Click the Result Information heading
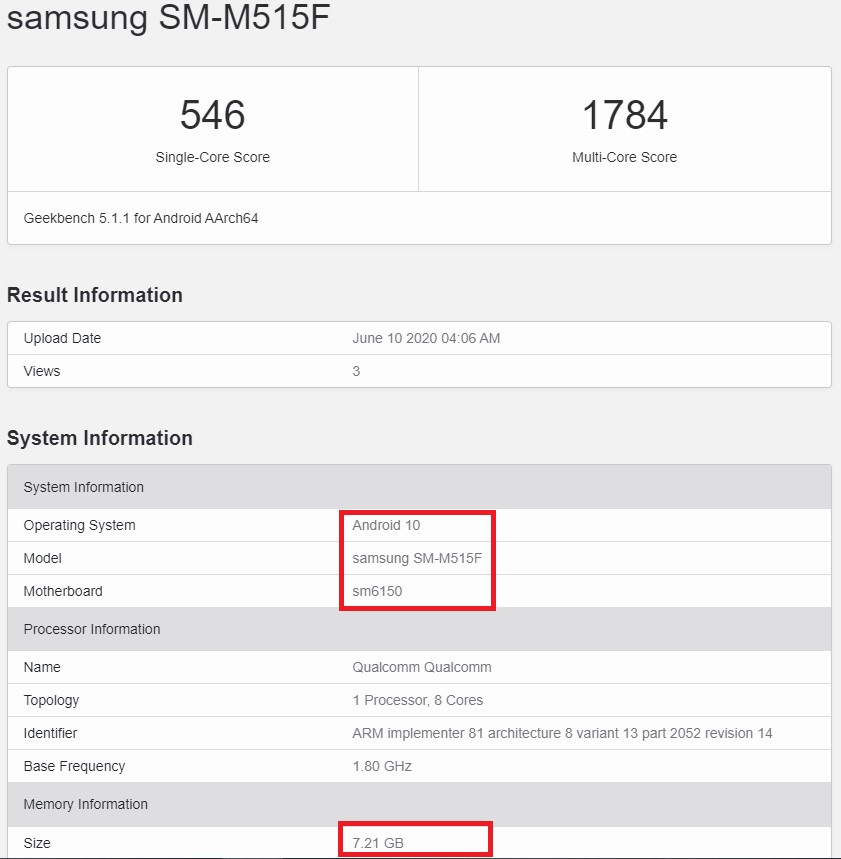 point(95,295)
